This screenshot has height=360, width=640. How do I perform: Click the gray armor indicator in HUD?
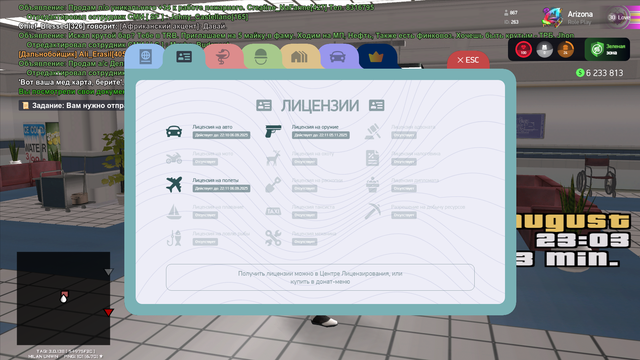(x=544, y=50)
